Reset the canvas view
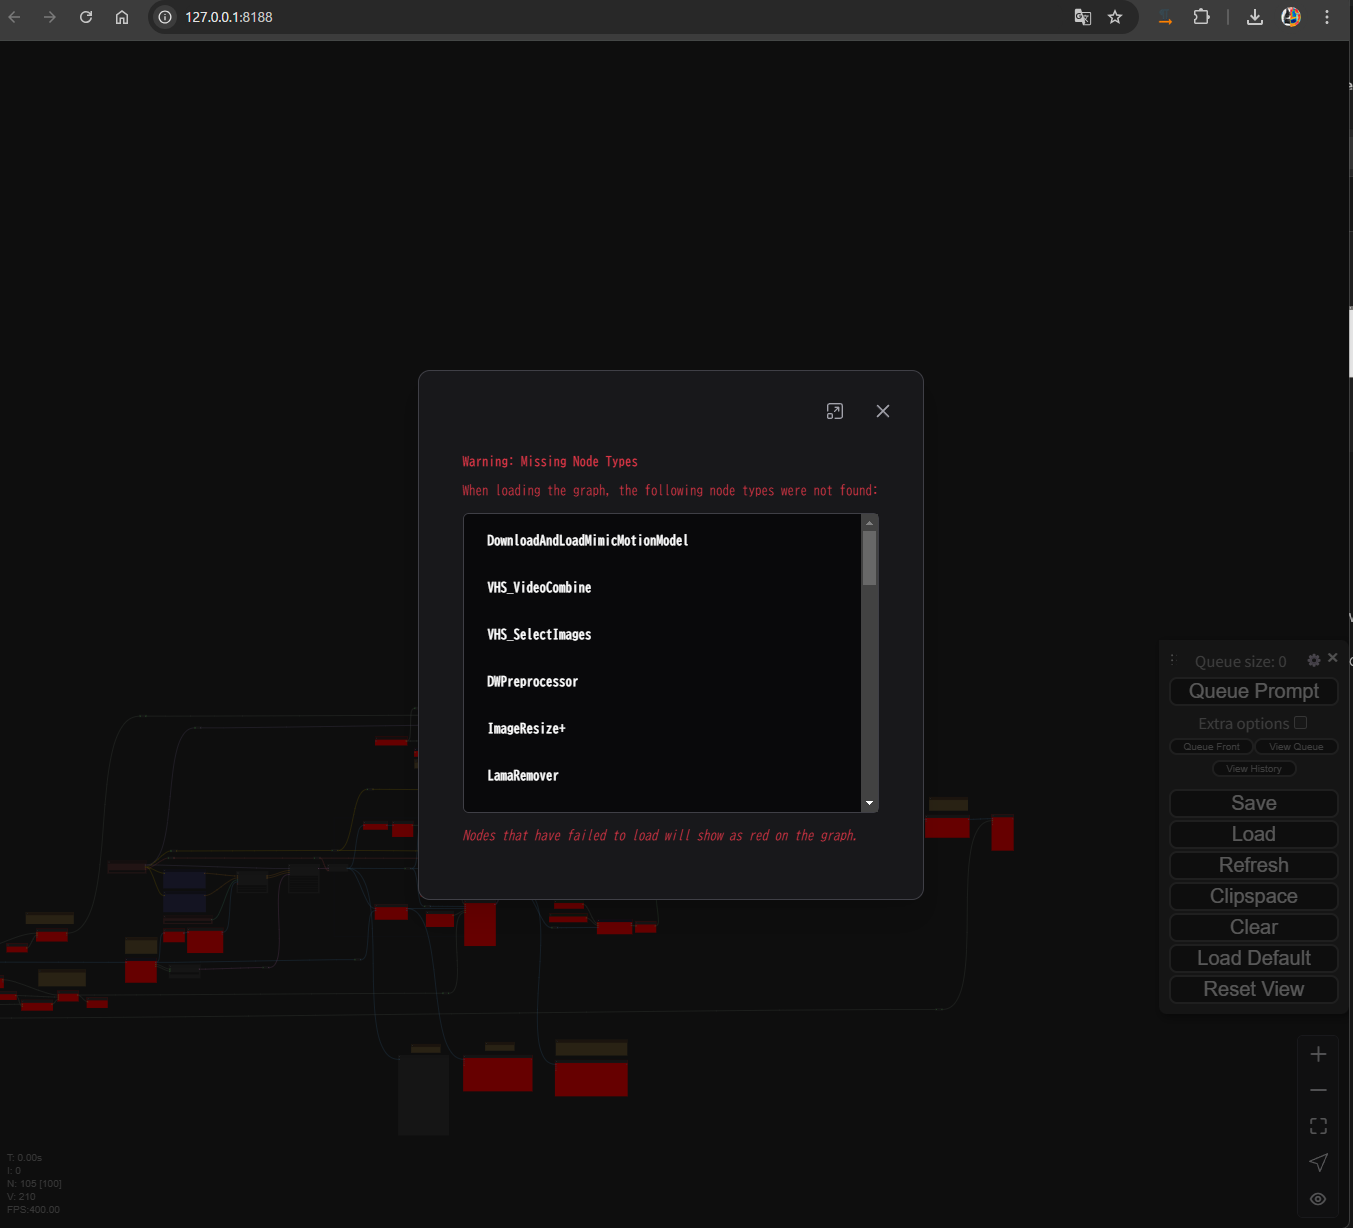 tap(1253, 989)
